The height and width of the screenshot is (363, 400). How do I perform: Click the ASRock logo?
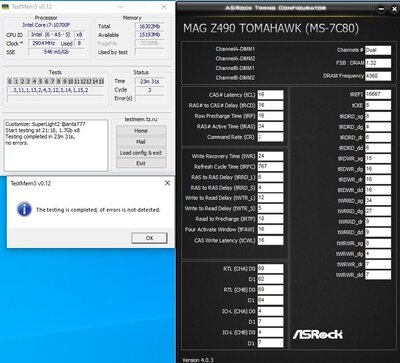click(318, 334)
